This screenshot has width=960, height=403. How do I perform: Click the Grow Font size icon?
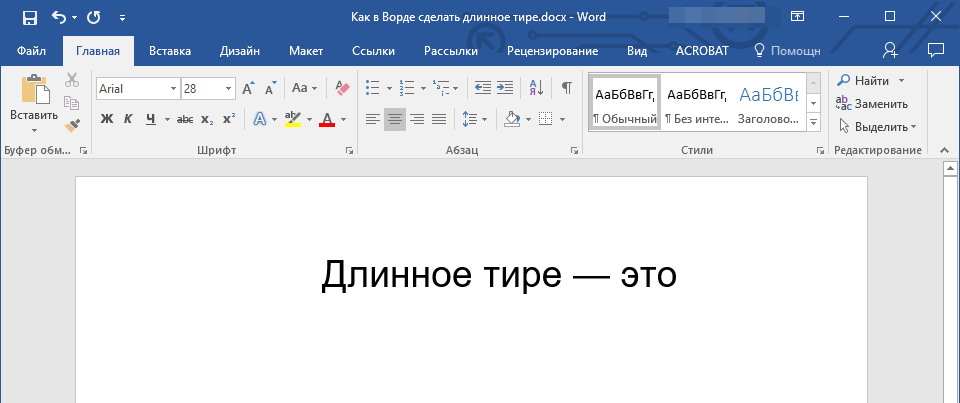(248, 88)
